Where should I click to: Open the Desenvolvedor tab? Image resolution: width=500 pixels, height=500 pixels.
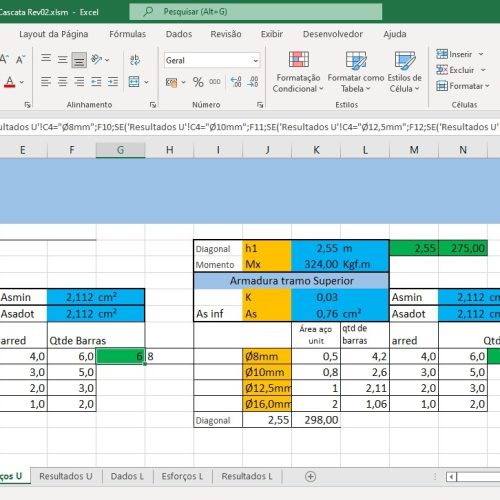coord(333,34)
